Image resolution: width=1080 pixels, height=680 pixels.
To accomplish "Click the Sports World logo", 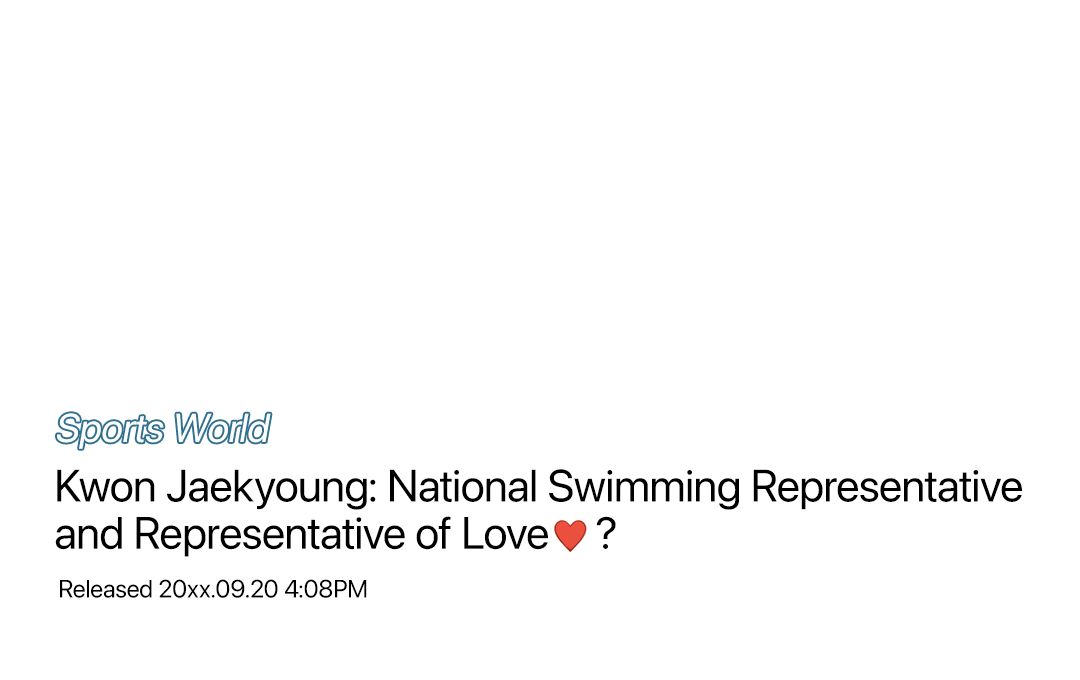I will click(x=163, y=429).
